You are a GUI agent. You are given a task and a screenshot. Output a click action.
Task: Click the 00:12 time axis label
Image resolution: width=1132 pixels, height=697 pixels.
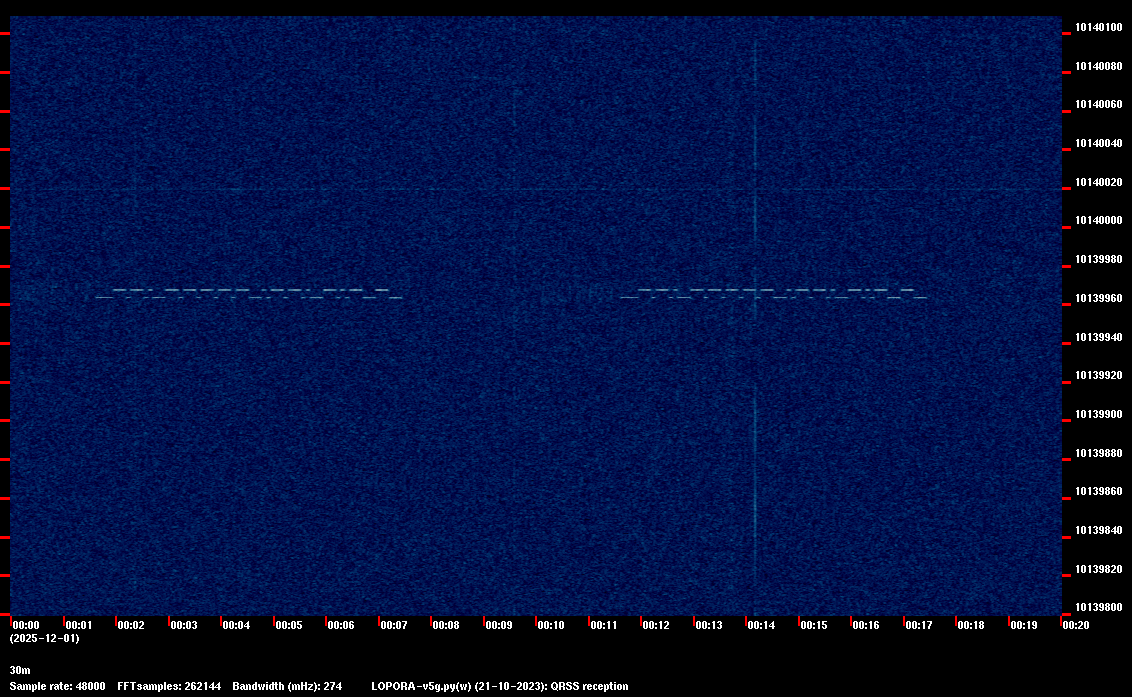[656, 625]
